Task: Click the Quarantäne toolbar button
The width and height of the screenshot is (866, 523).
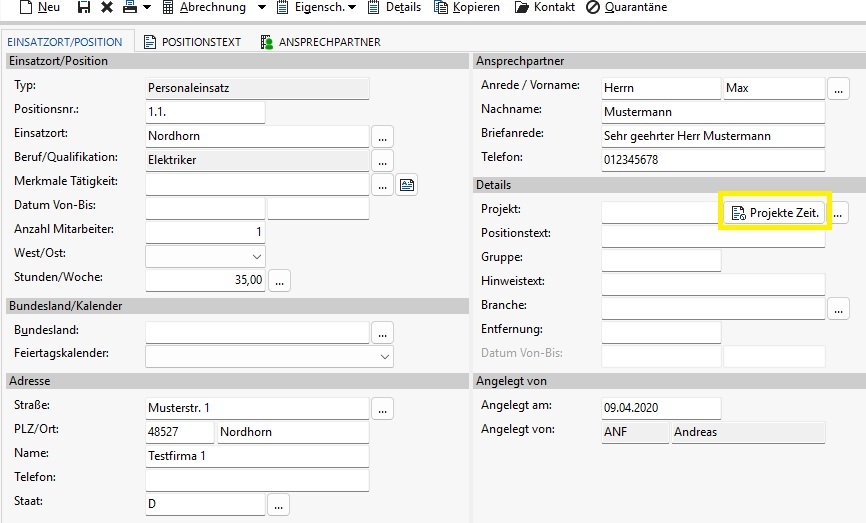Action: (626, 7)
